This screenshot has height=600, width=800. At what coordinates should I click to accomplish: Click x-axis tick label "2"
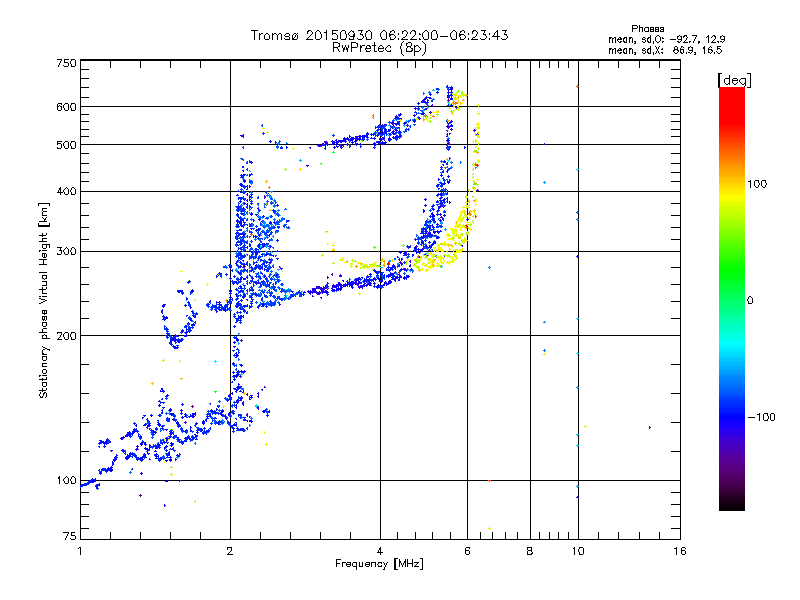point(230,551)
